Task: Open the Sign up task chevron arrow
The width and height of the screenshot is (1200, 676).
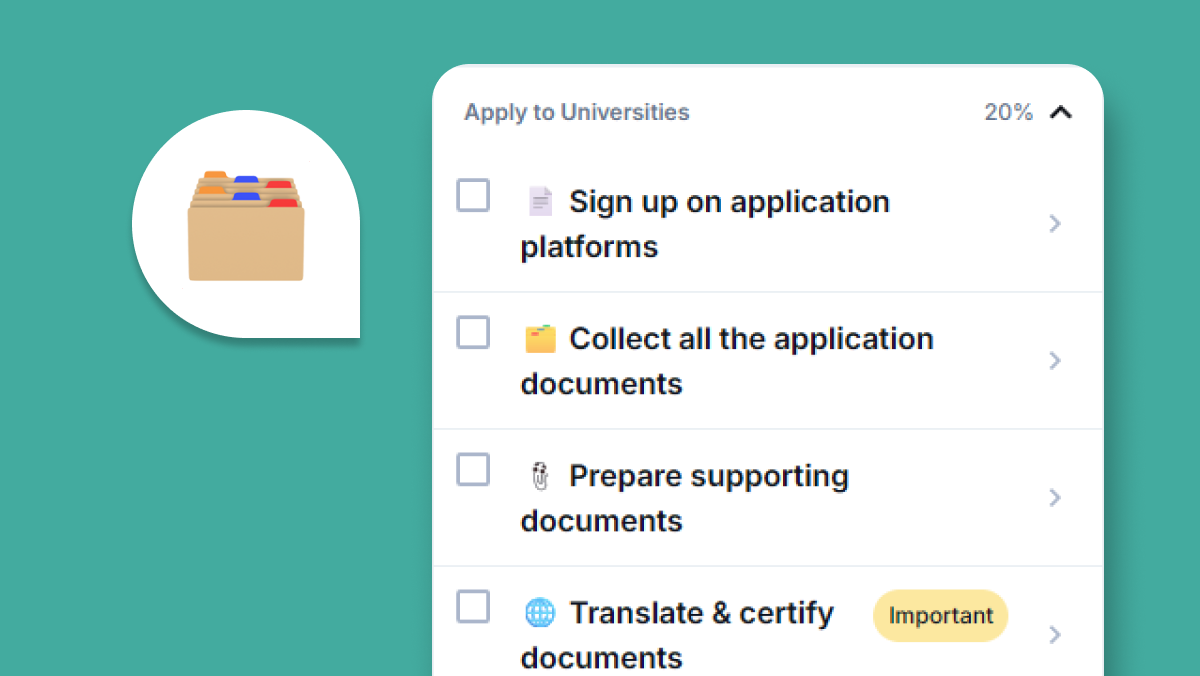Action: 1055,224
